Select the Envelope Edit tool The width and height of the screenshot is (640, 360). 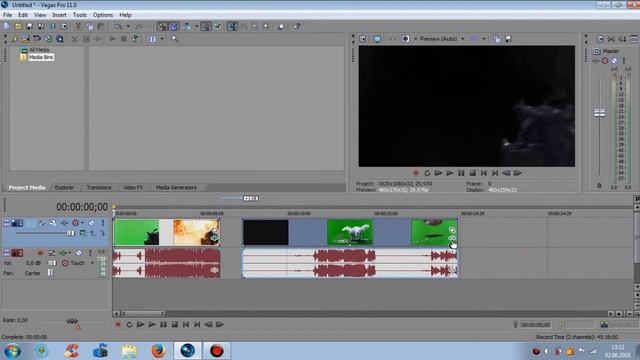[x=244, y=27]
